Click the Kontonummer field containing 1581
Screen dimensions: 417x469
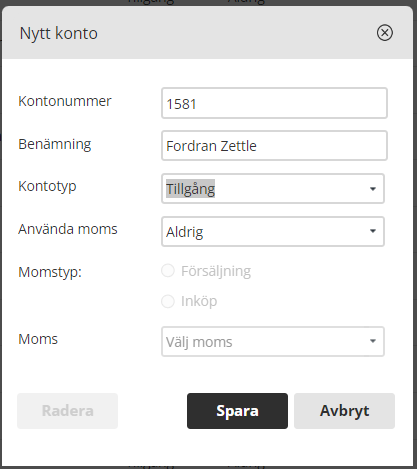pyautogui.click(x=274, y=103)
